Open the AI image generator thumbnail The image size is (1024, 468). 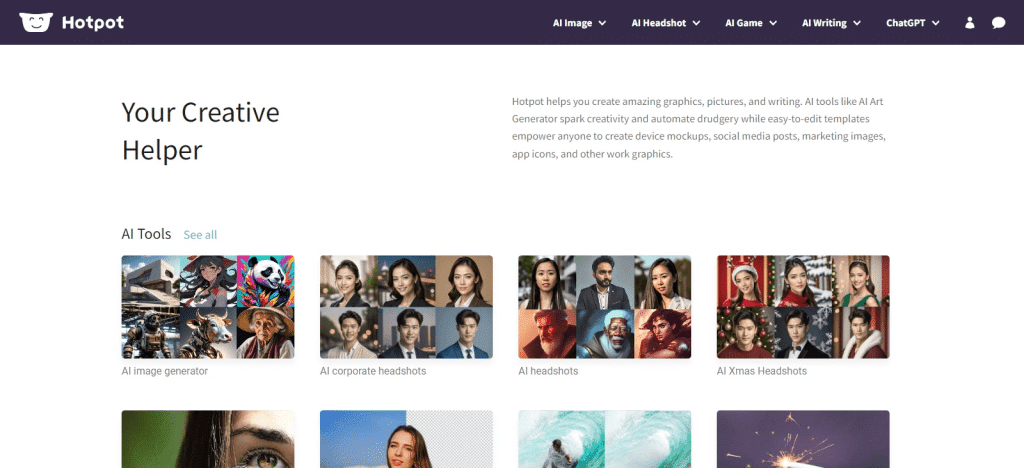pyautogui.click(x=208, y=307)
